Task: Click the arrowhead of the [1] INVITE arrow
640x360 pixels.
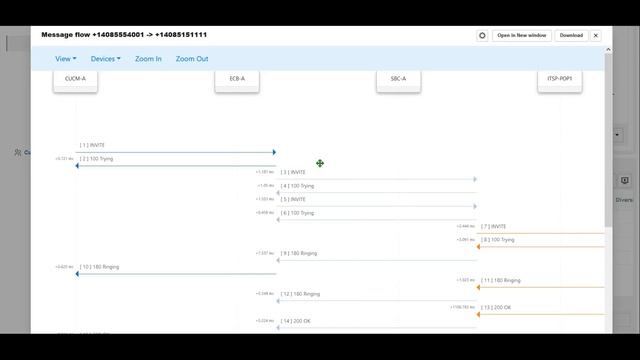Action: pos(274,152)
